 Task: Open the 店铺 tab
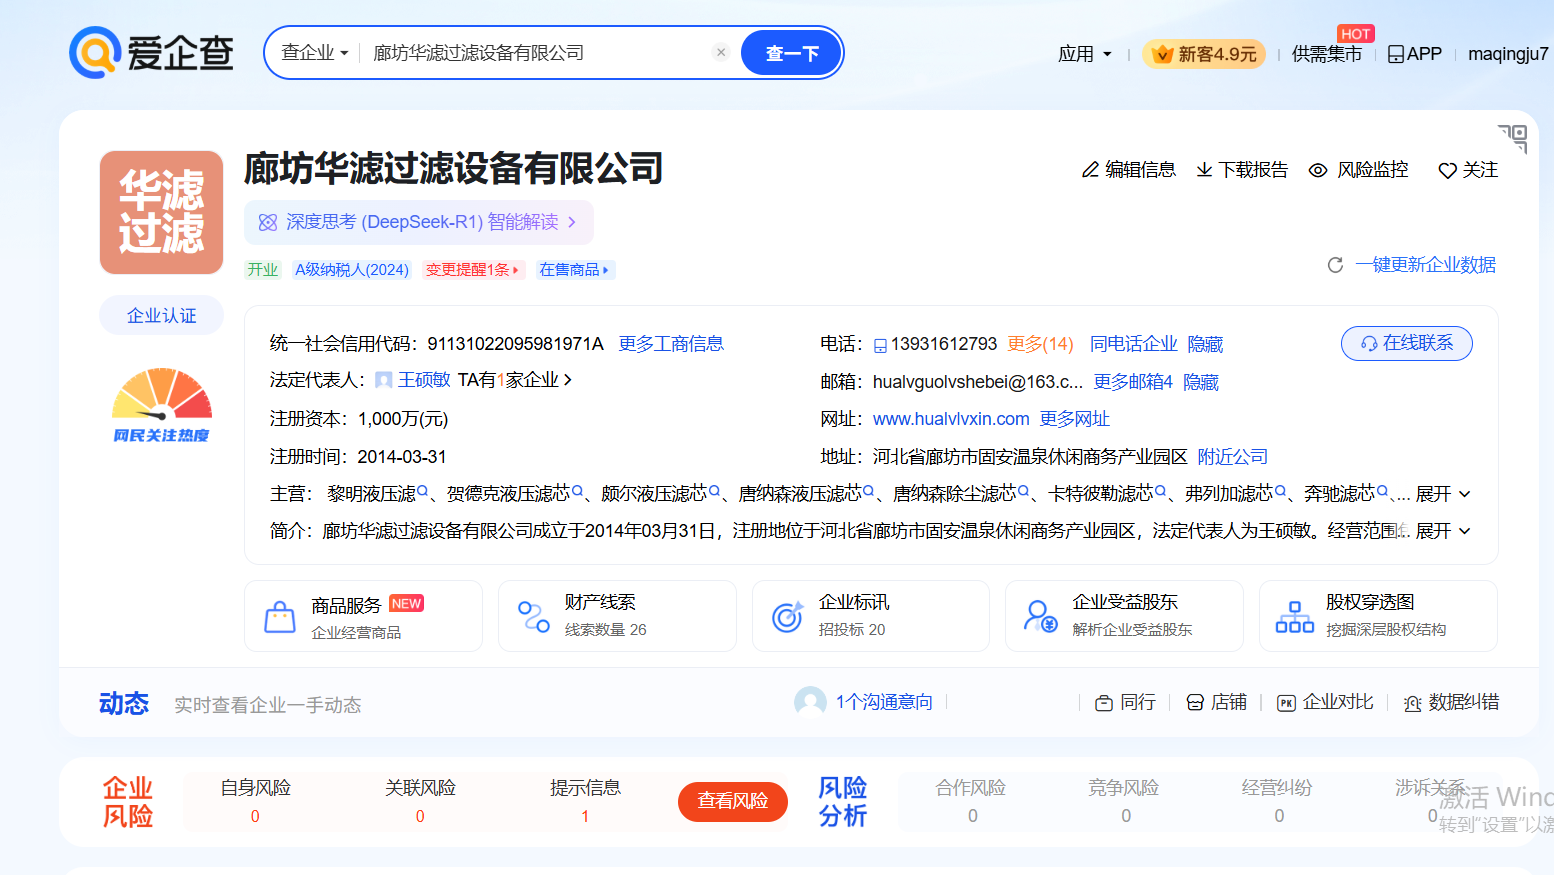click(1216, 702)
